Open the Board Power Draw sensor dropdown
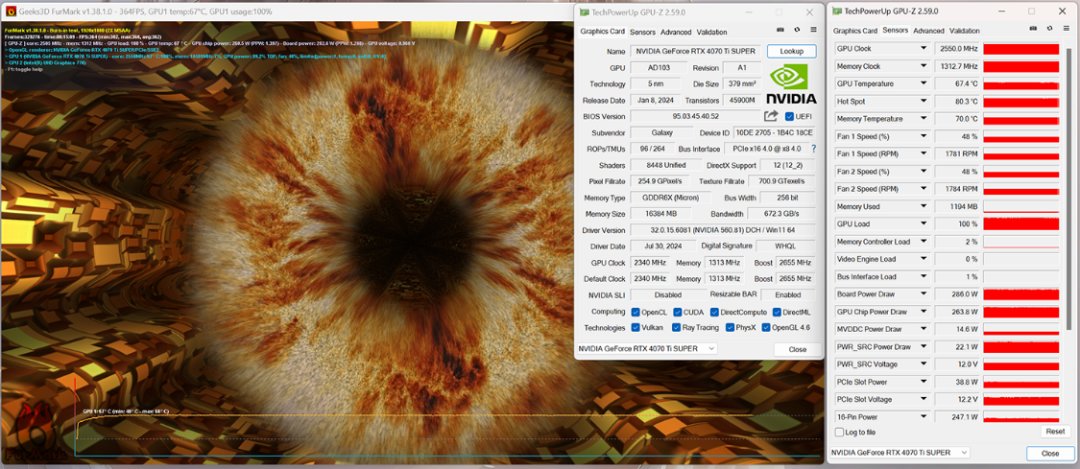Screen dimensions: 1080x469 pyautogui.click(x=925, y=294)
